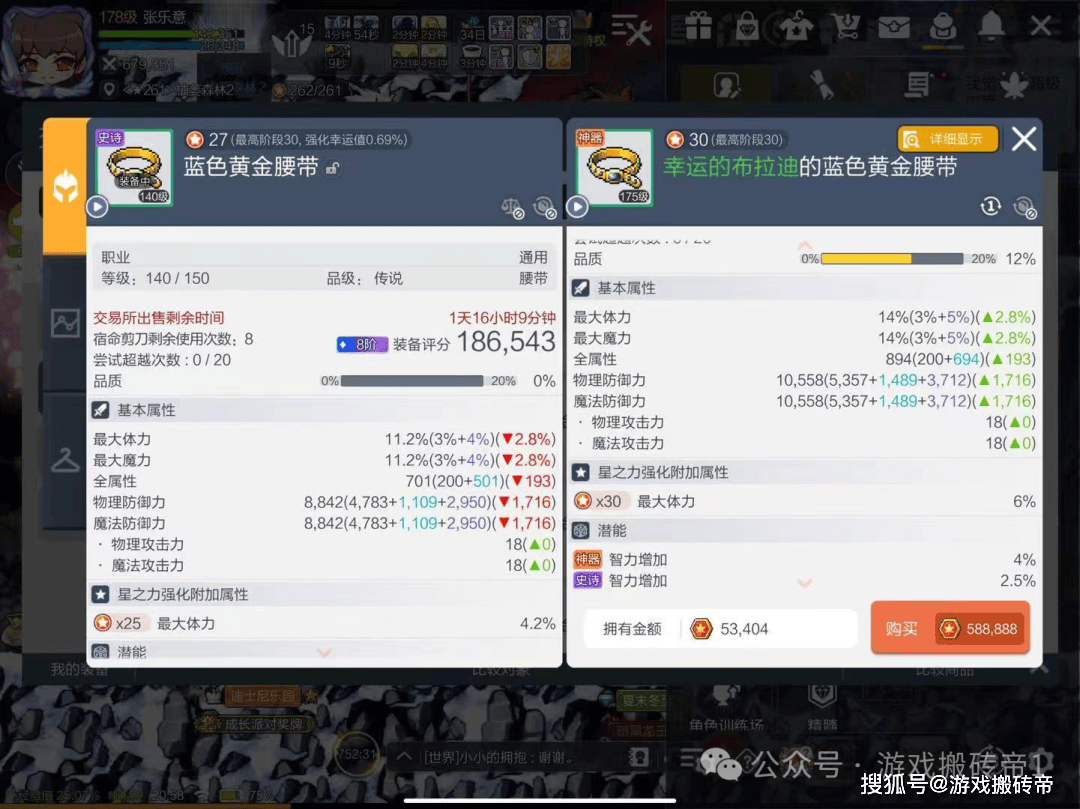Toggle the circled number one icon
The height and width of the screenshot is (809, 1080).
coord(990,206)
